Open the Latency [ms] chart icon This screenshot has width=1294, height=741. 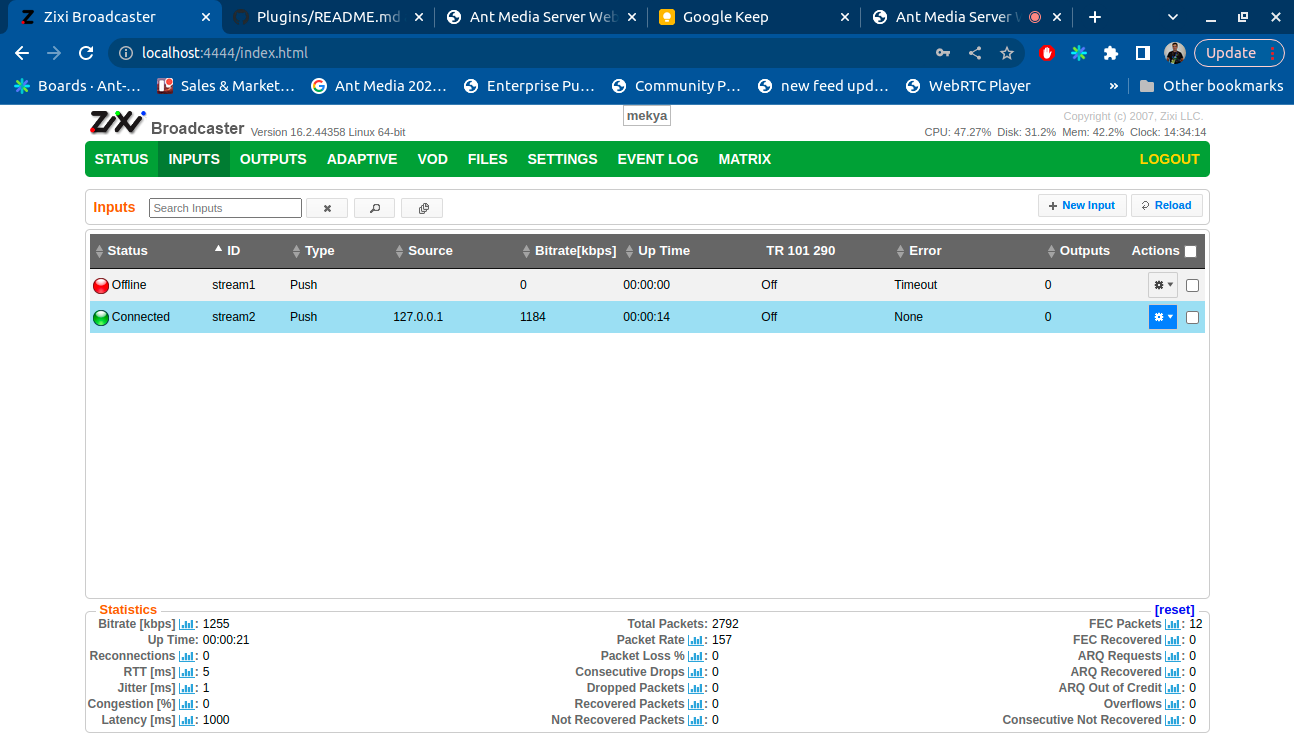click(187, 720)
